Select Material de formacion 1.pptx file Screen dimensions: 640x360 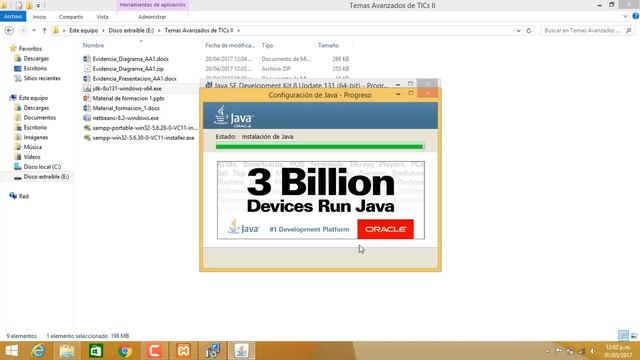129,98
